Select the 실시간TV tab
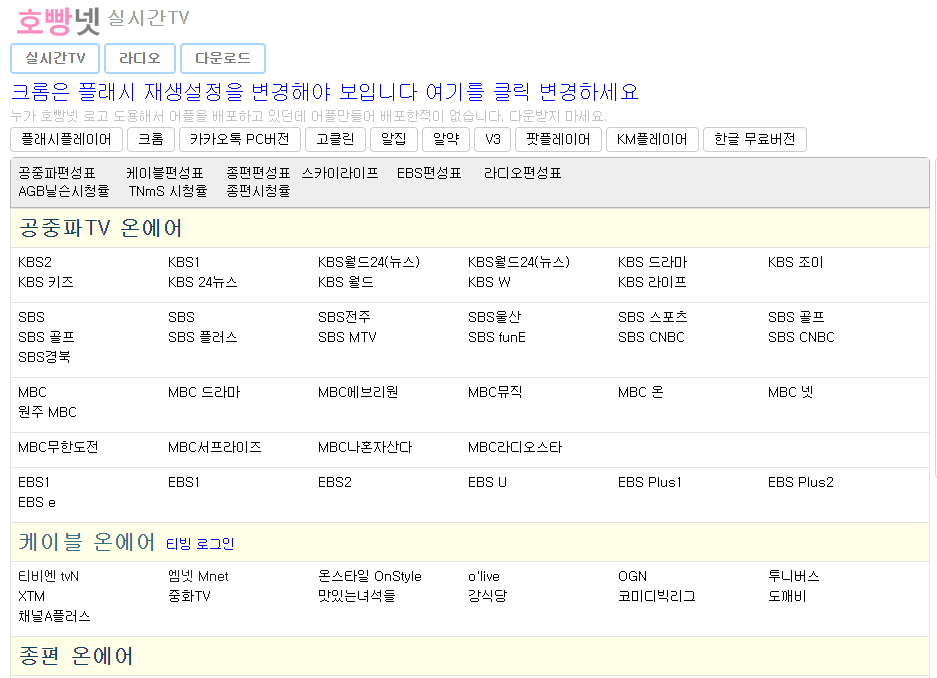Screen dimensions: 937x678 point(55,58)
